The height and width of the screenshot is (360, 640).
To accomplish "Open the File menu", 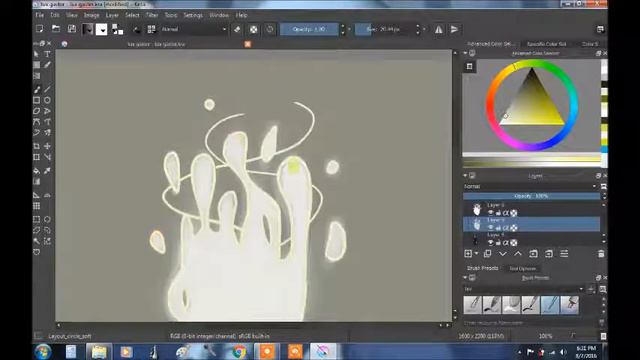I will click(40, 15).
